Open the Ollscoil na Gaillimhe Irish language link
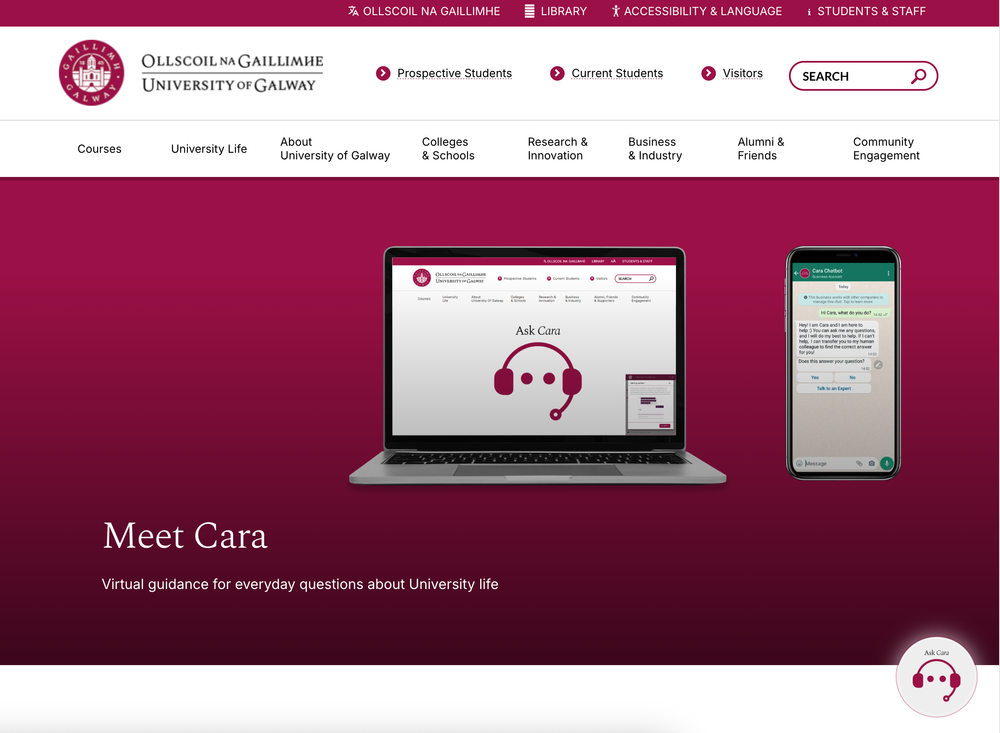The image size is (1000, 733). [x=431, y=11]
